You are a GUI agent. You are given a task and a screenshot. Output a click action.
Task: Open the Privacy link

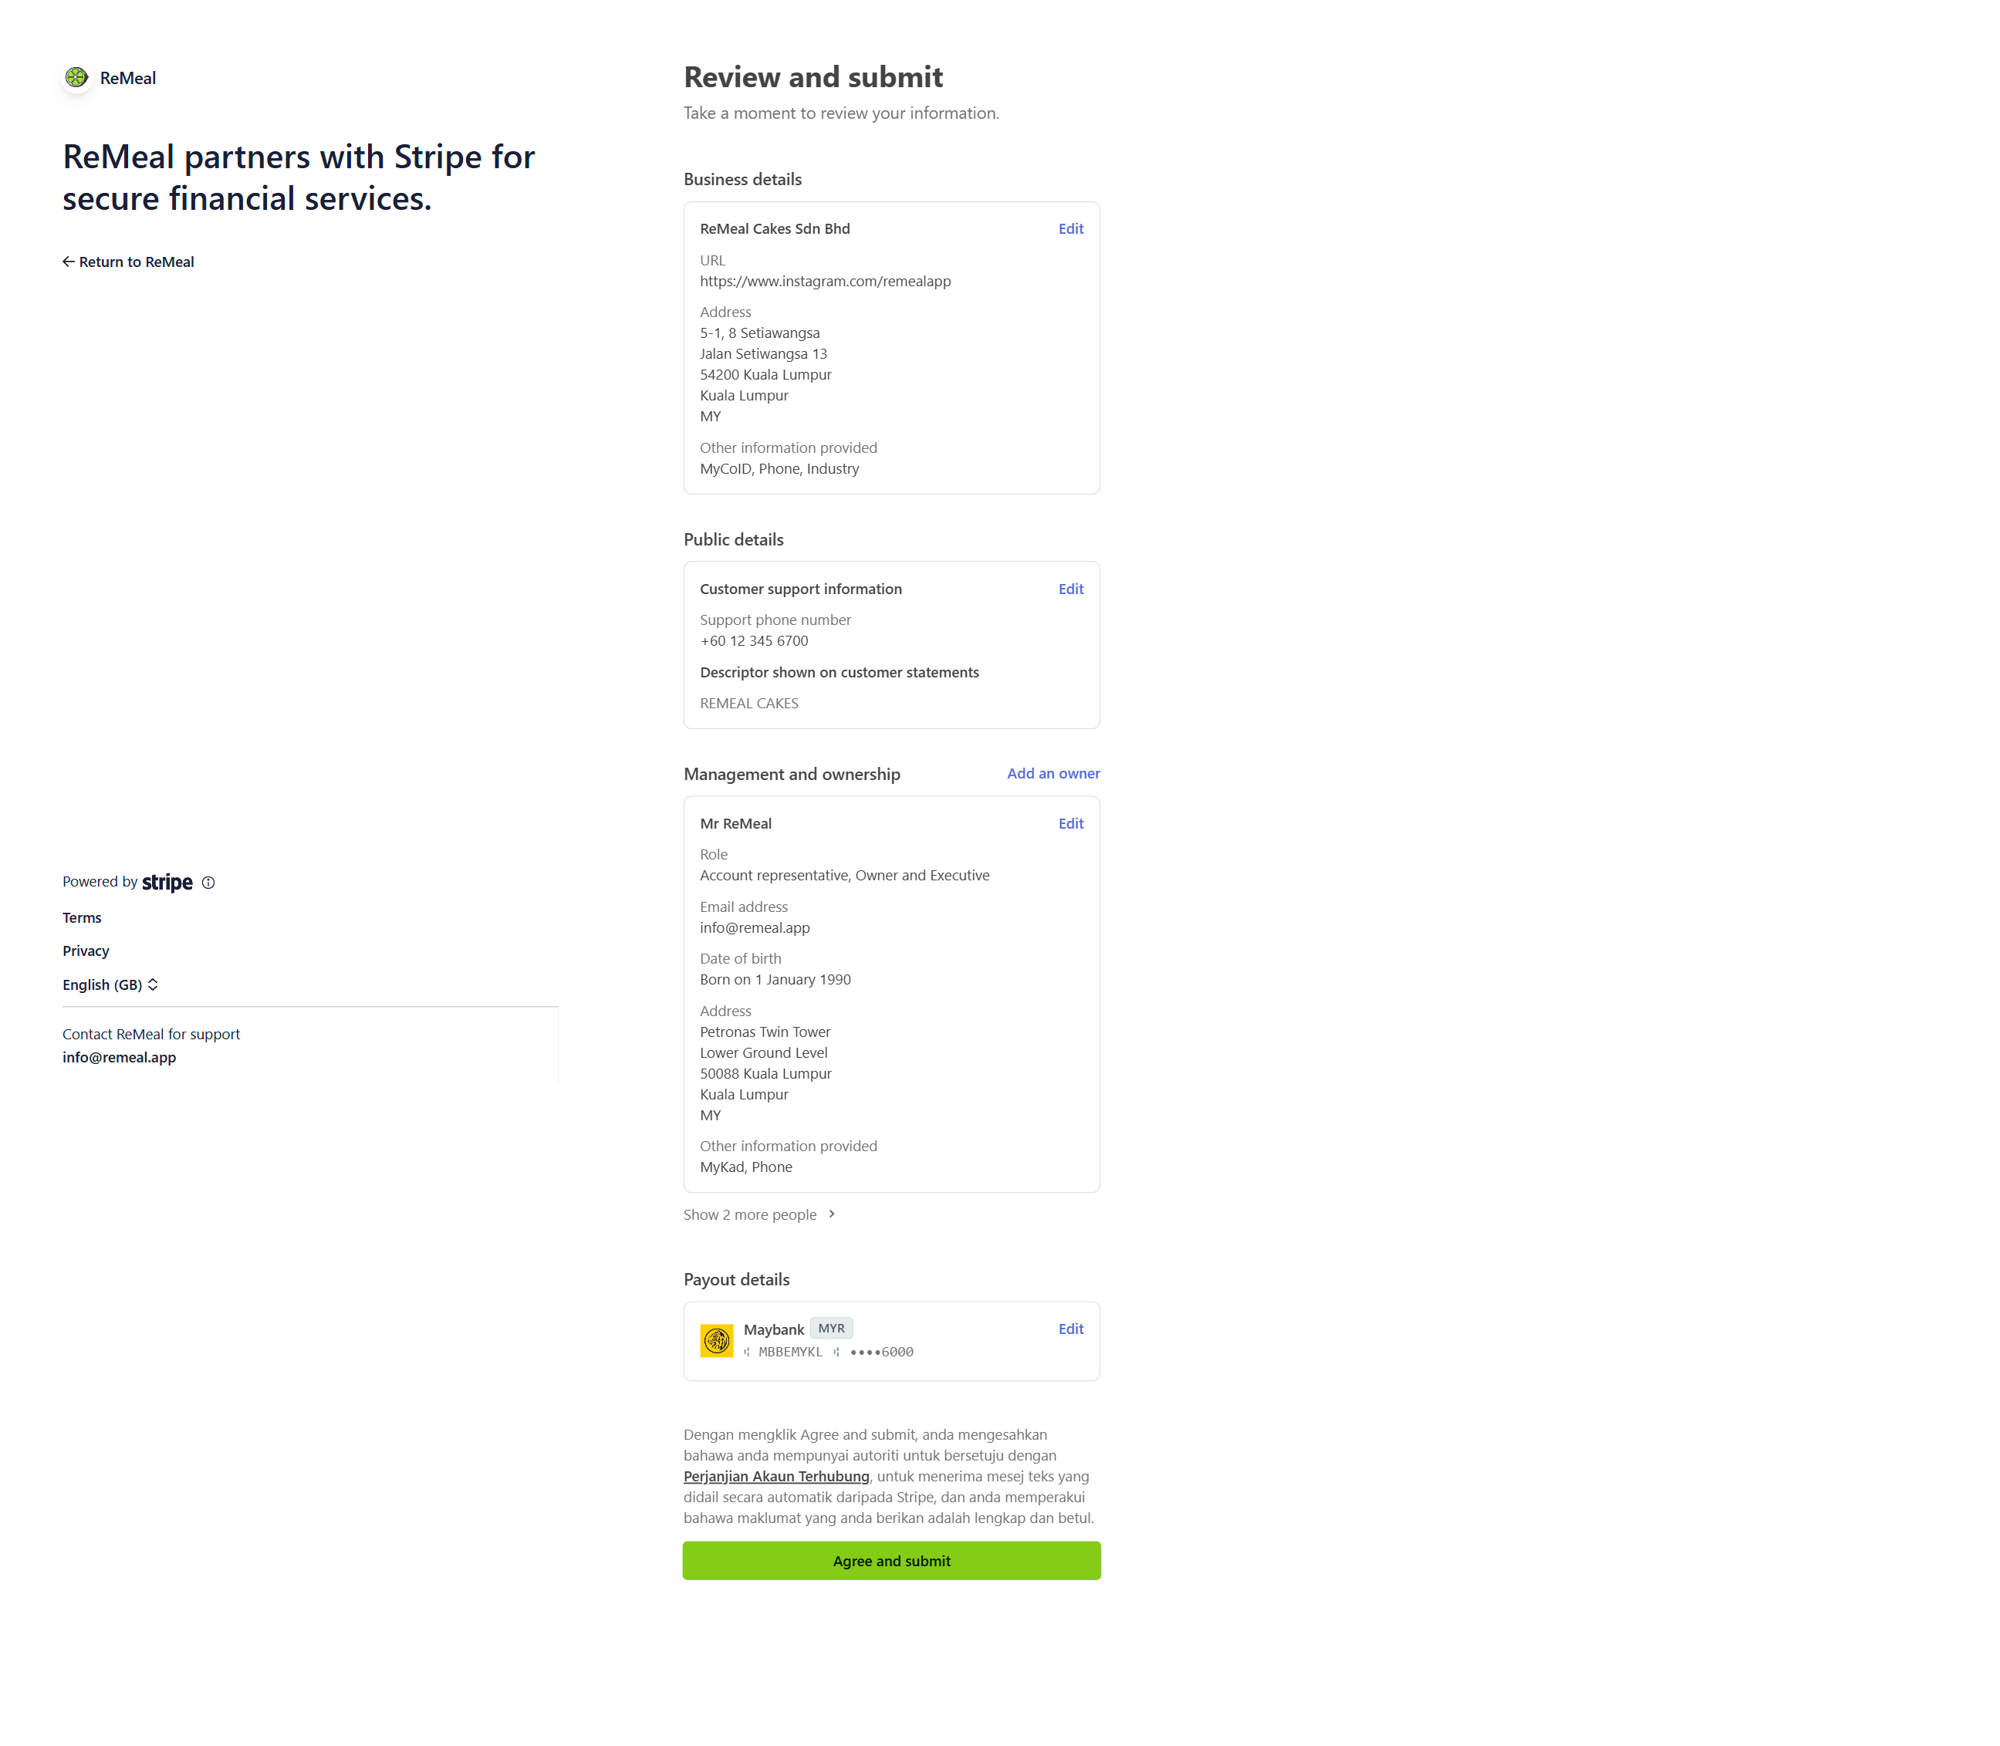click(x=86, y=951)
